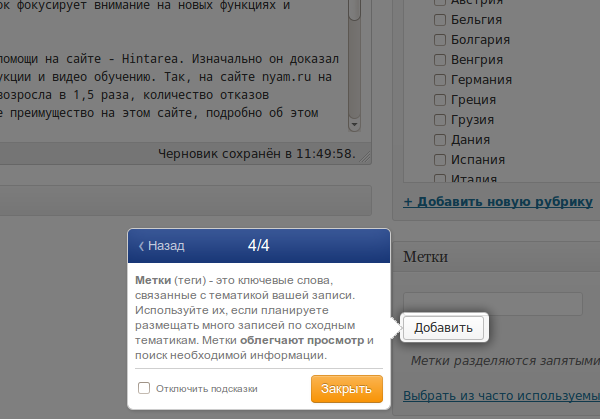Viewport: 600px width, 419px height.
Task: Click the Добавить tag button
Action: click(443, 328)
